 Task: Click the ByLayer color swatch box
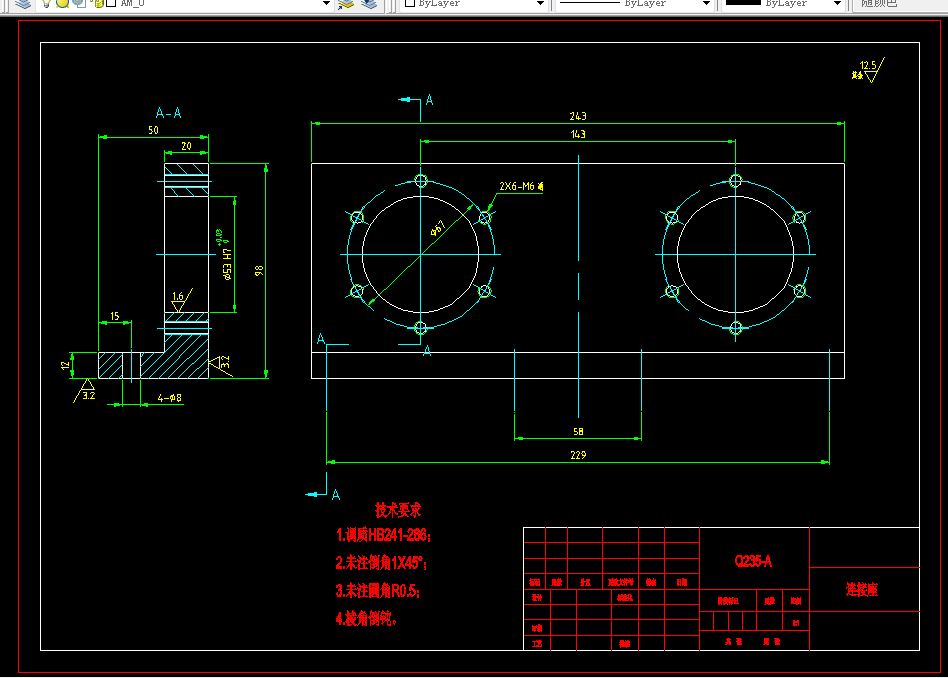point(409,2)
